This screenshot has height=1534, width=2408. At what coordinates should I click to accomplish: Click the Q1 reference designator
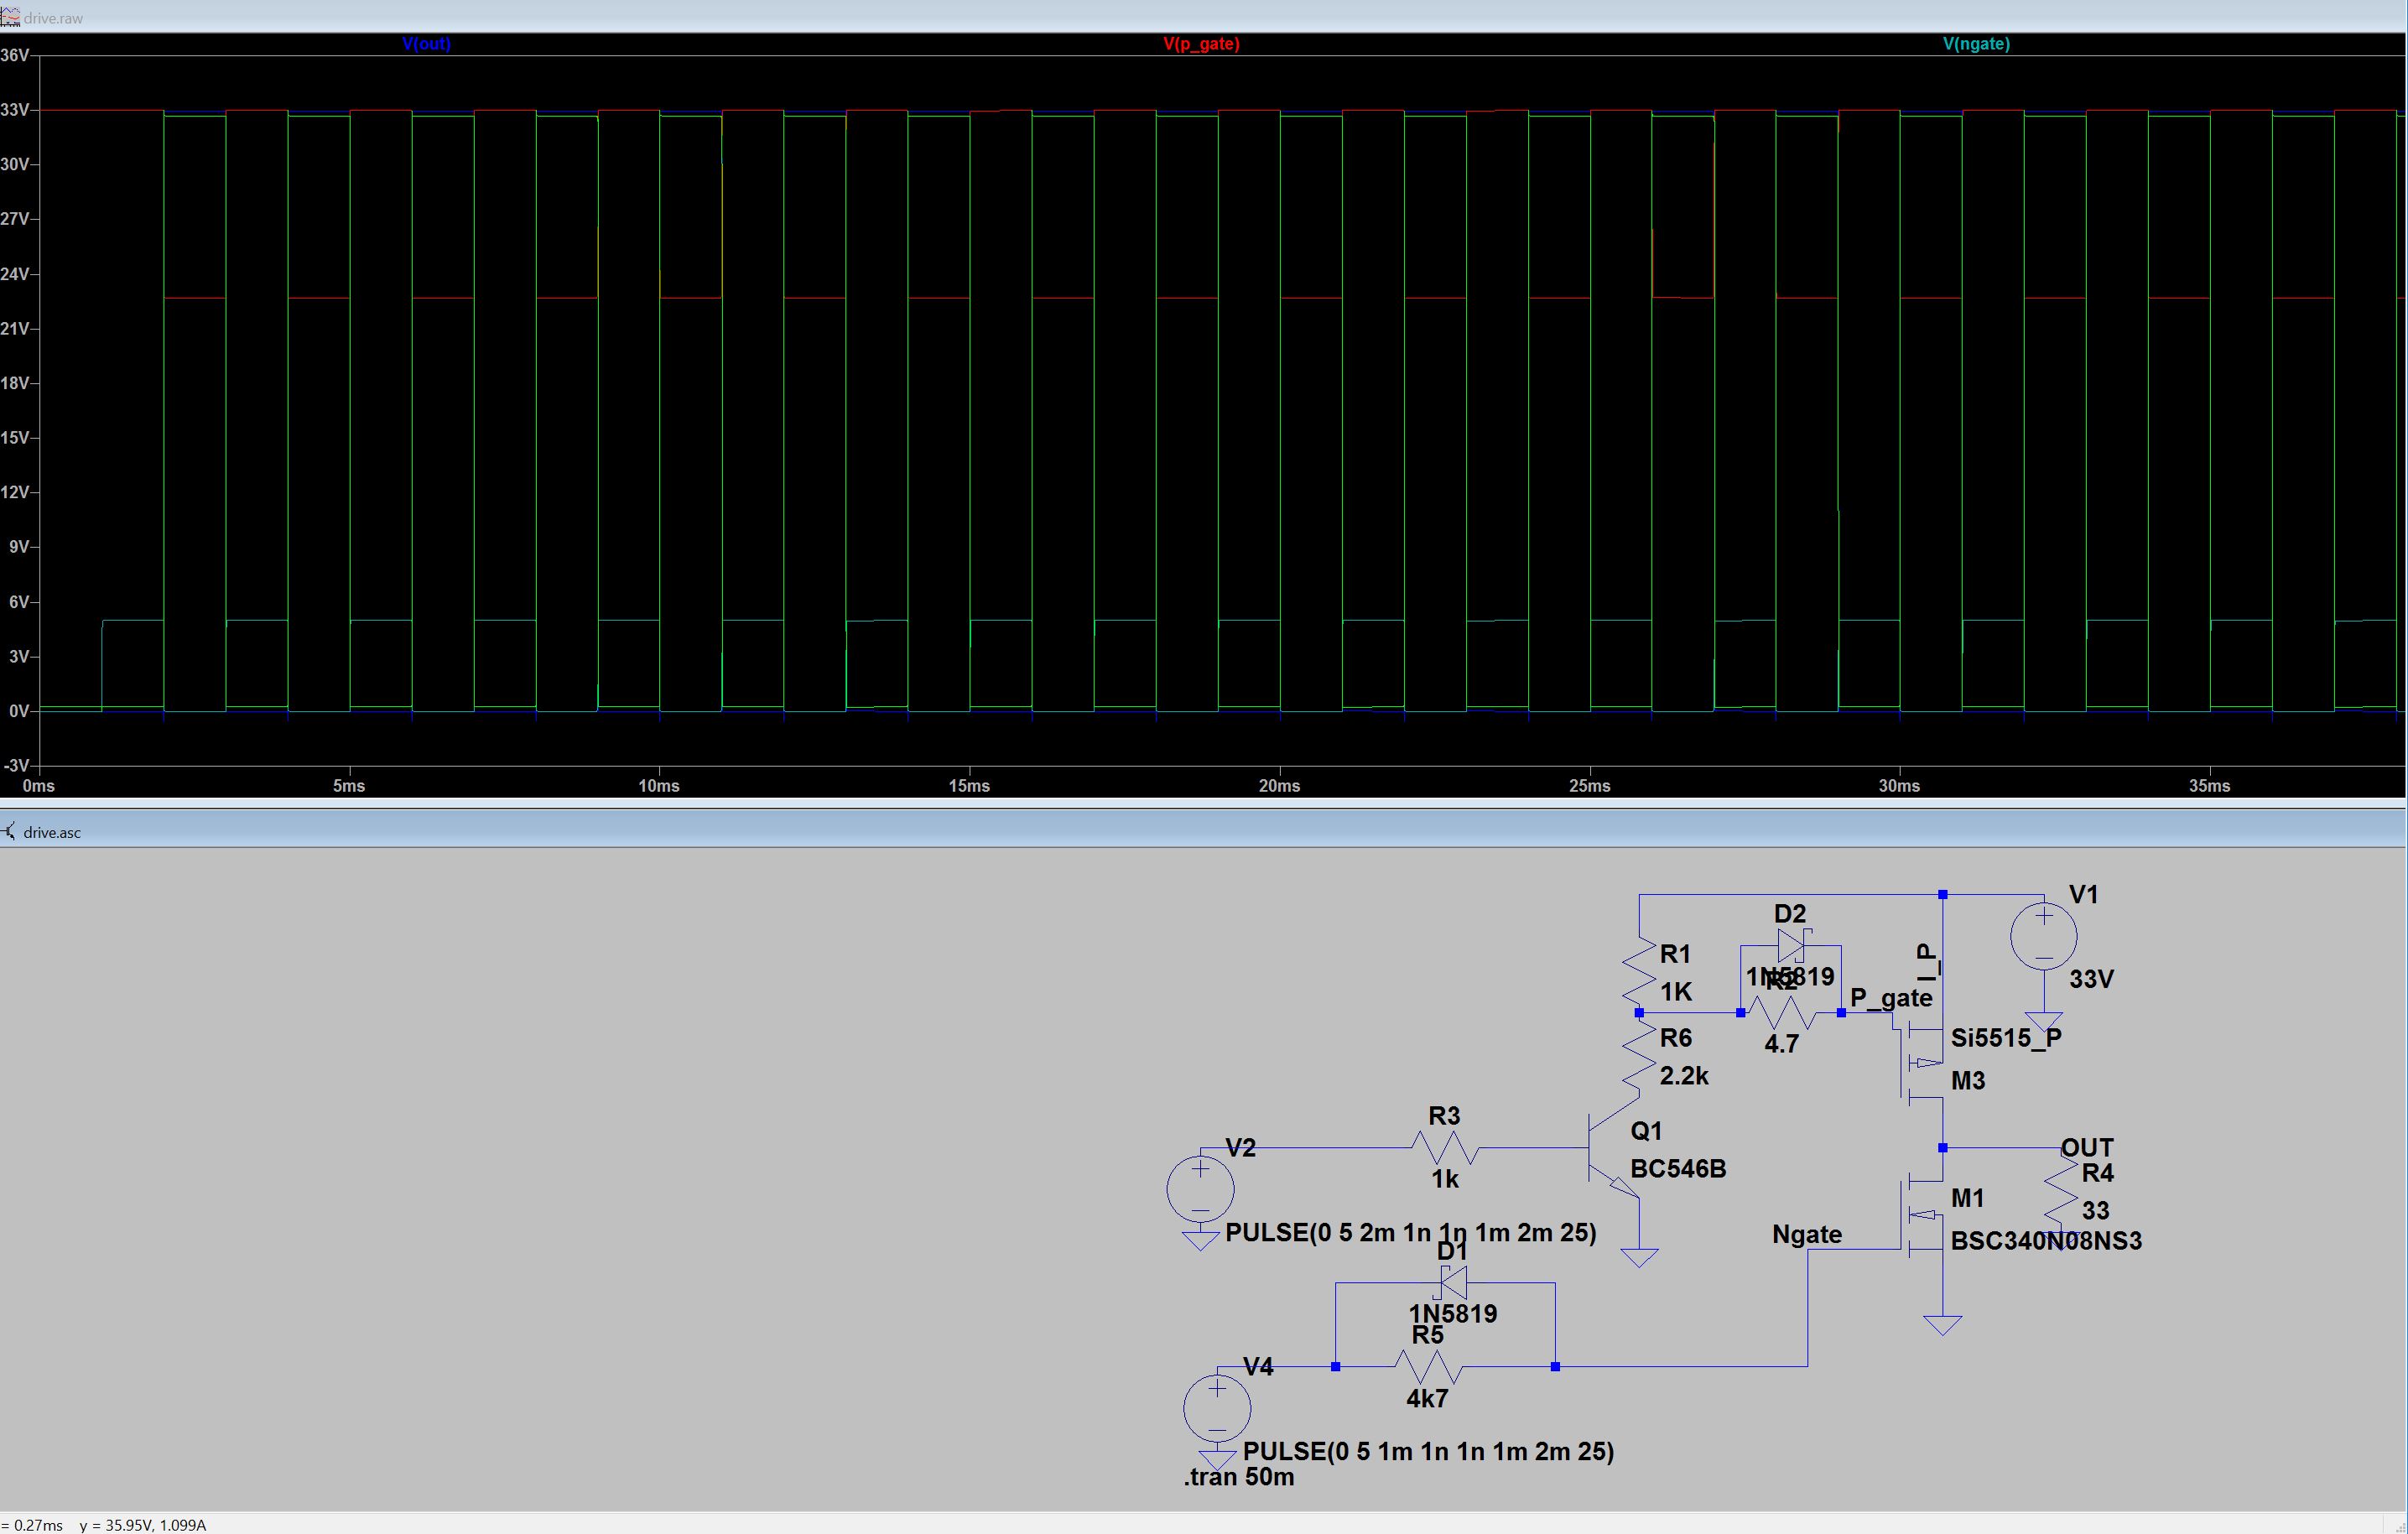click(x=1646, y=1131)
